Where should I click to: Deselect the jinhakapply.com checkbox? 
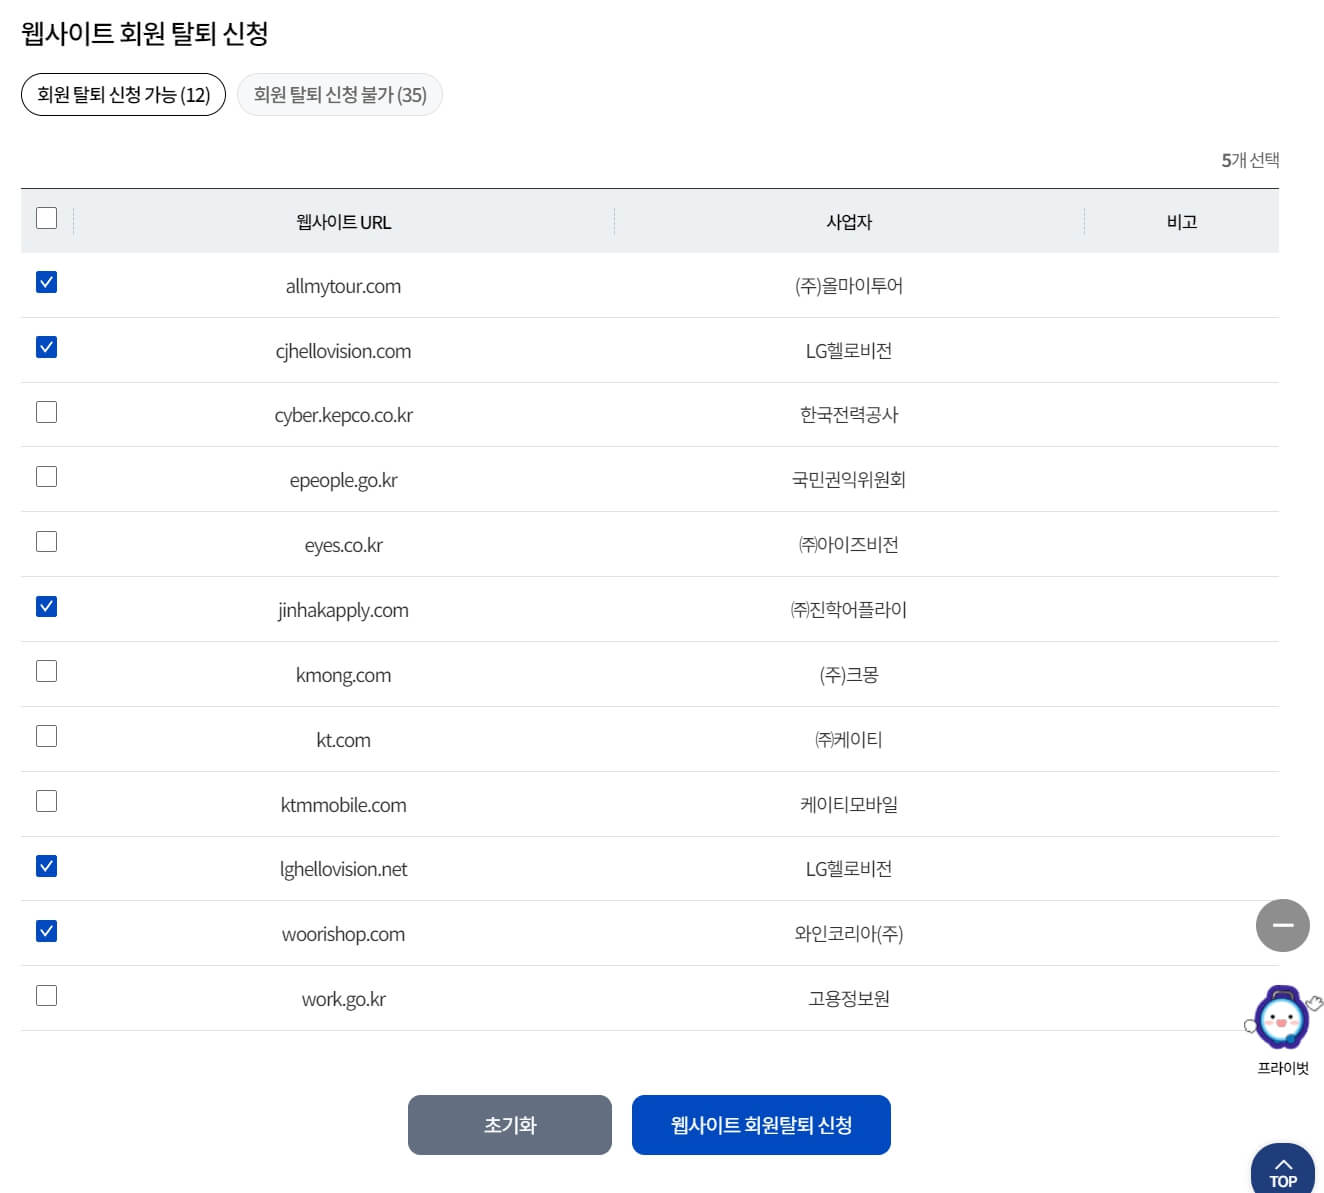coord(46,605)
